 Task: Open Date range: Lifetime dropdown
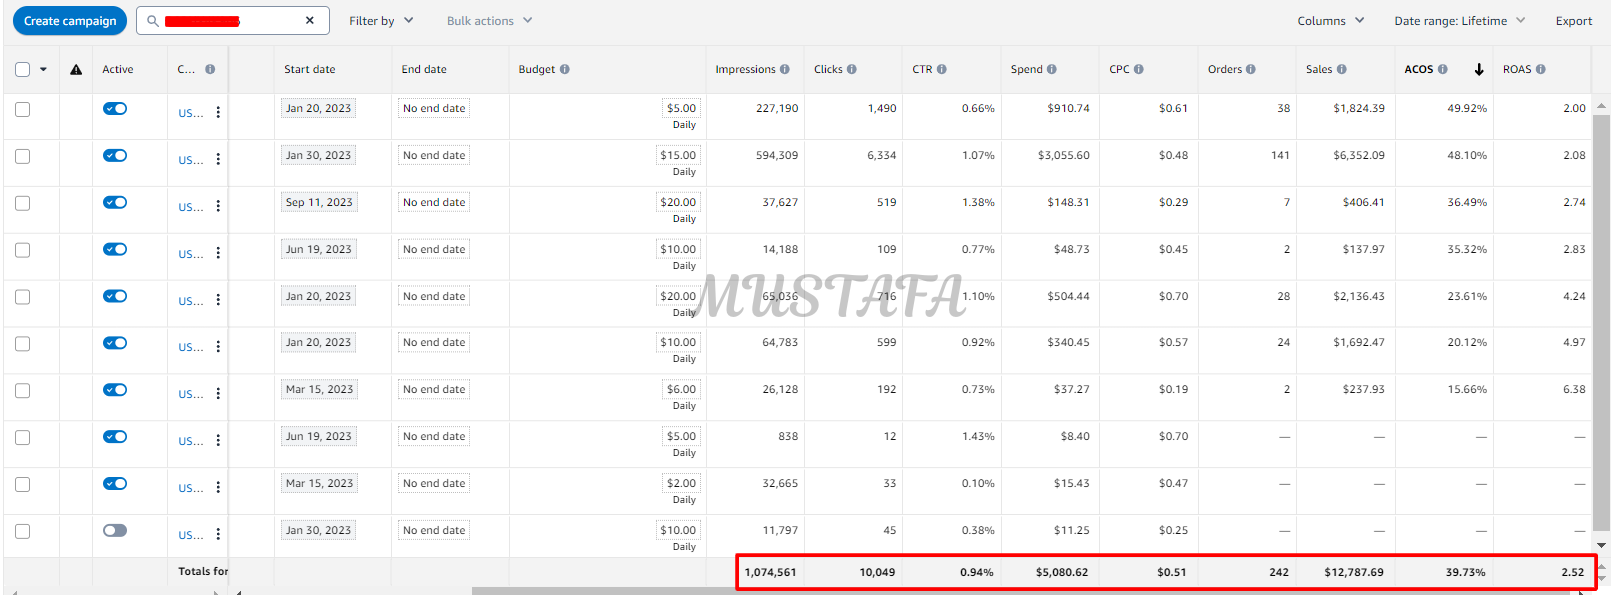coord(1459,21)
